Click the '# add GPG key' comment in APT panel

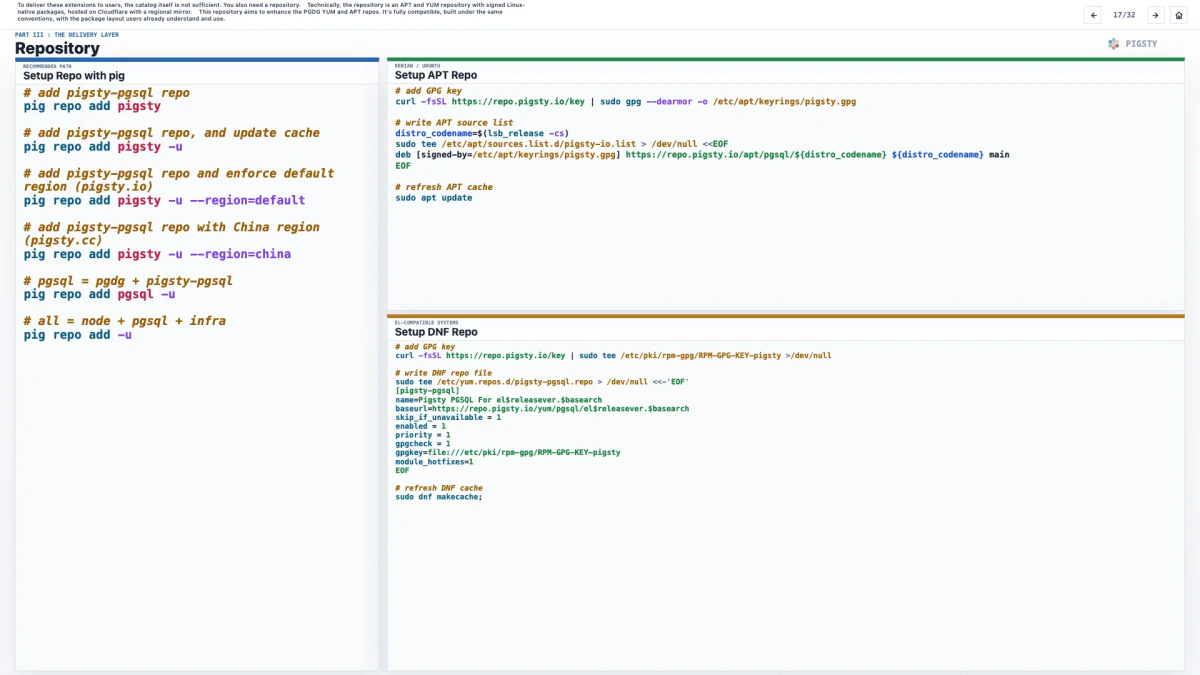pos(428,91)
